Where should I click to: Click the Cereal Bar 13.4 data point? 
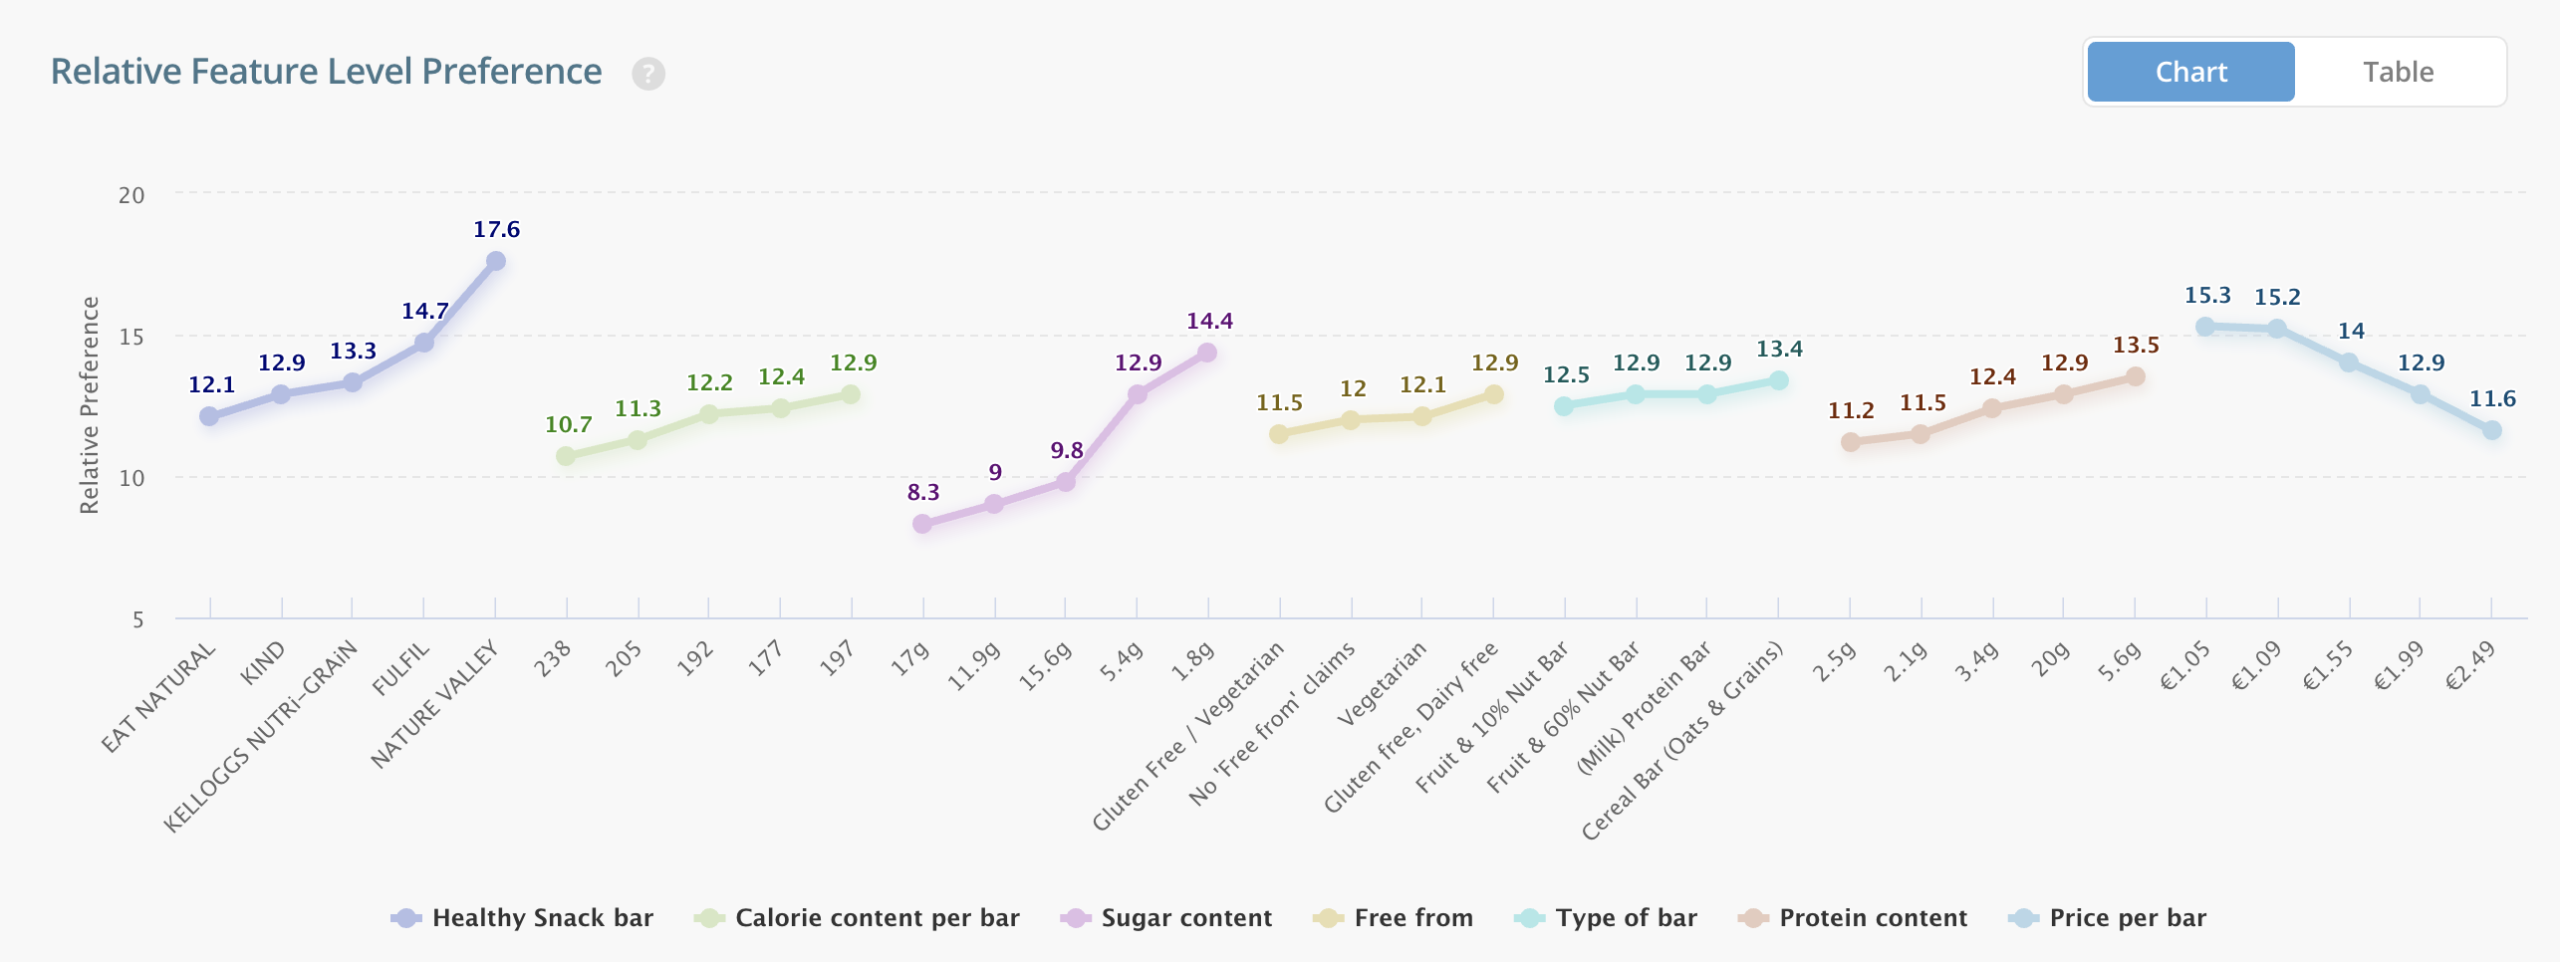point(1778,380)
